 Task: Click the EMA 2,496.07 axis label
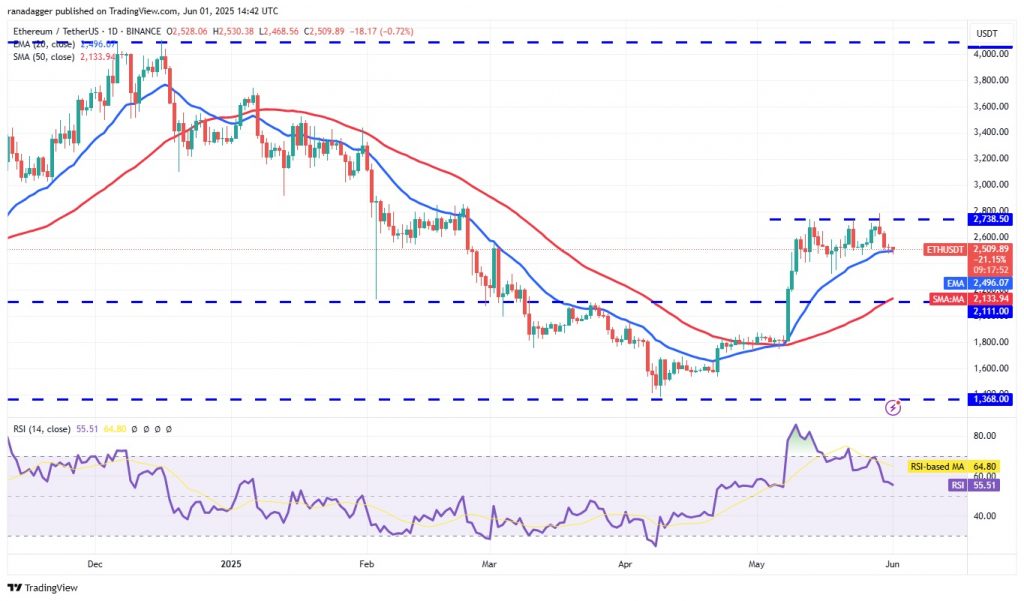click(x=978, y=284)
